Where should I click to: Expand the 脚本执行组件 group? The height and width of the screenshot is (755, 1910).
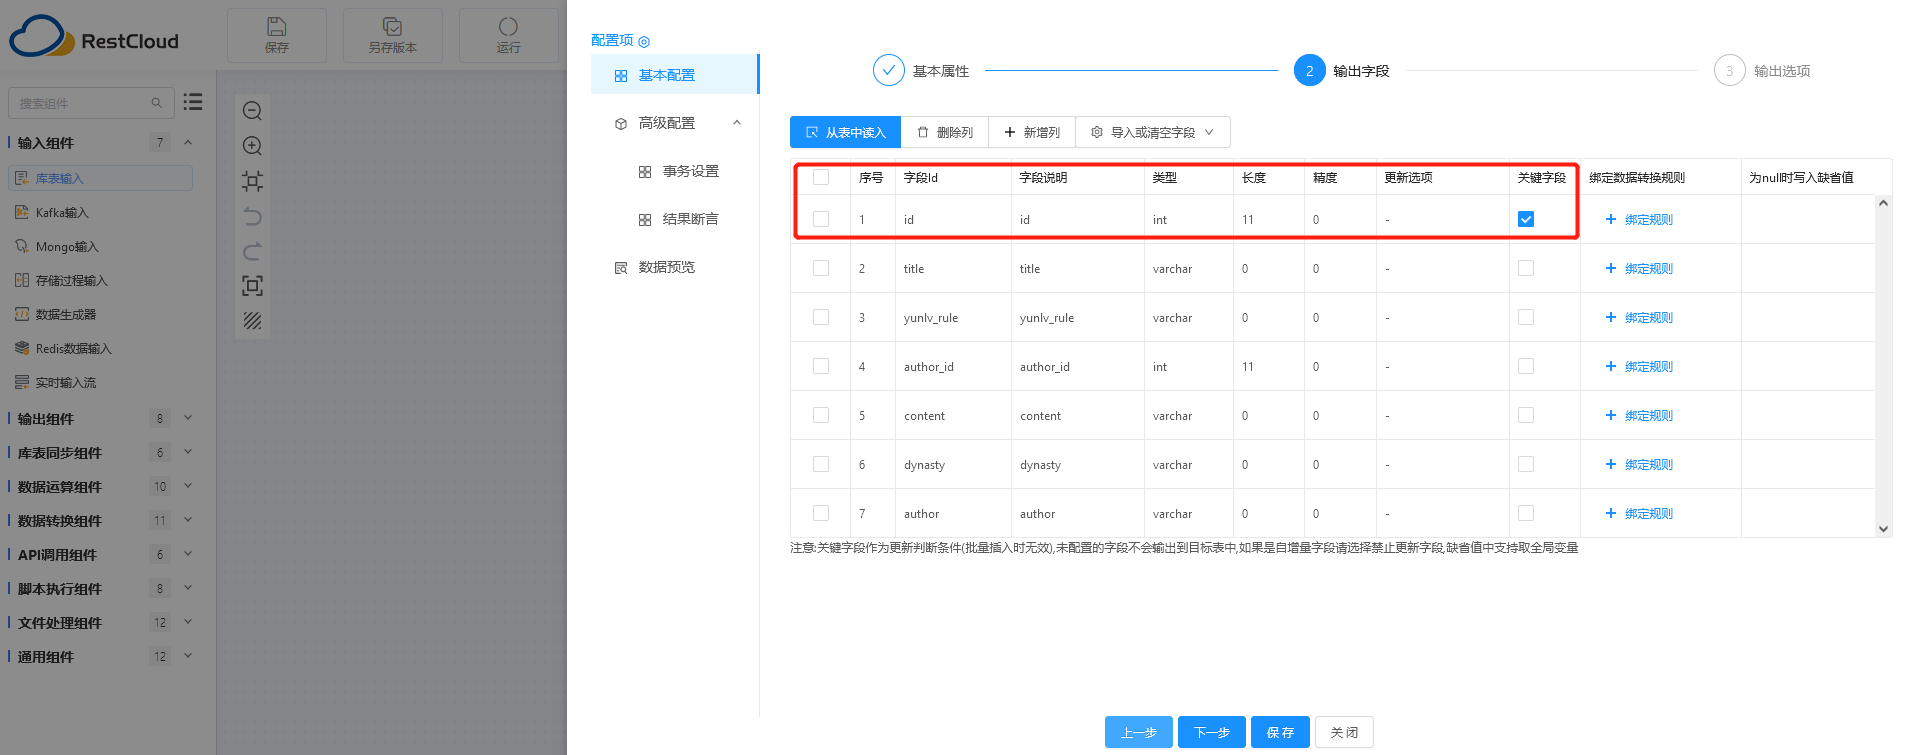(x=188, y=588)
